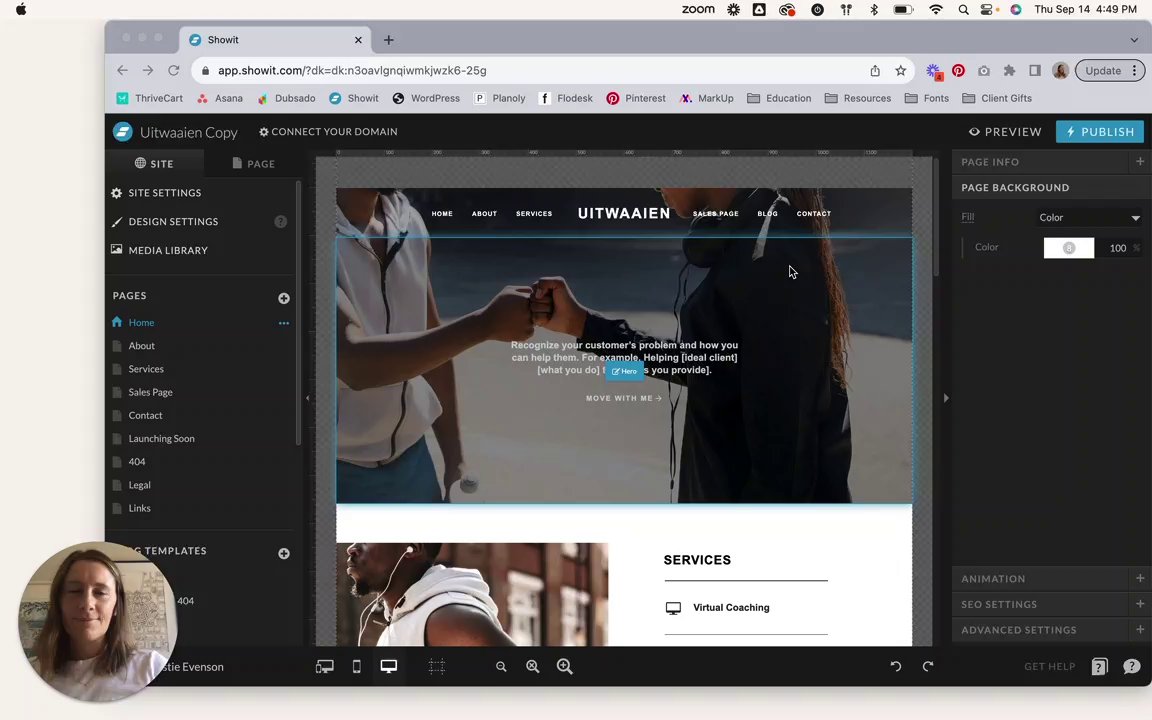Click the Preview button
1152x720 pixels.
click(x=1005, y=132)
